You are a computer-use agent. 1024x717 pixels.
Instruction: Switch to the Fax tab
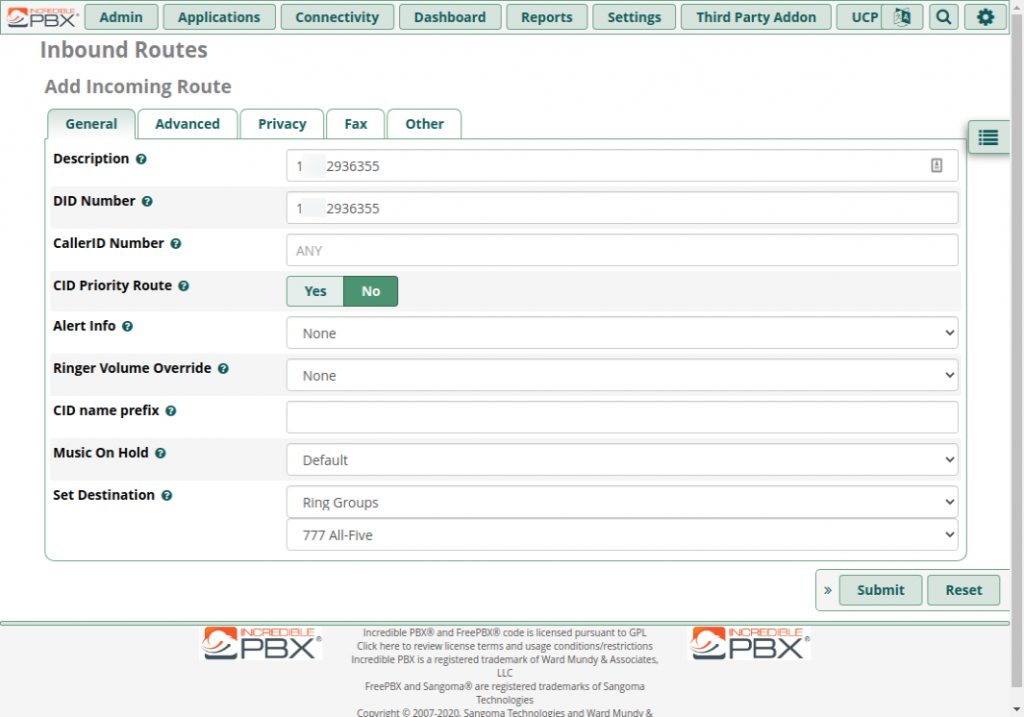pyautogui.click(x=356, y=124)
